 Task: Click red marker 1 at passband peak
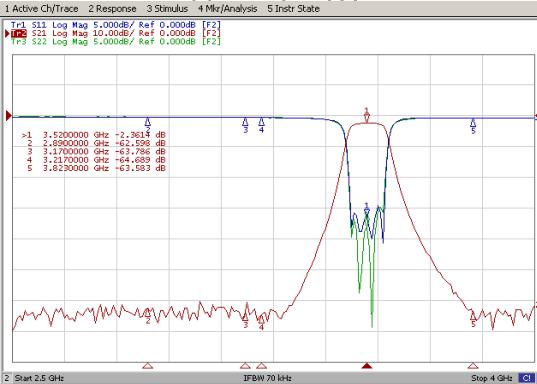coord(367,117)
